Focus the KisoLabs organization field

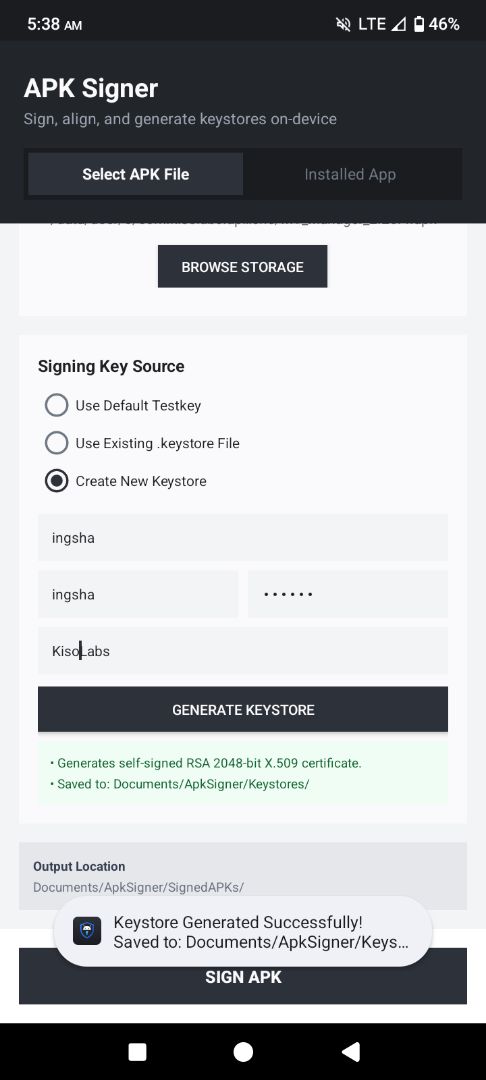243,650
